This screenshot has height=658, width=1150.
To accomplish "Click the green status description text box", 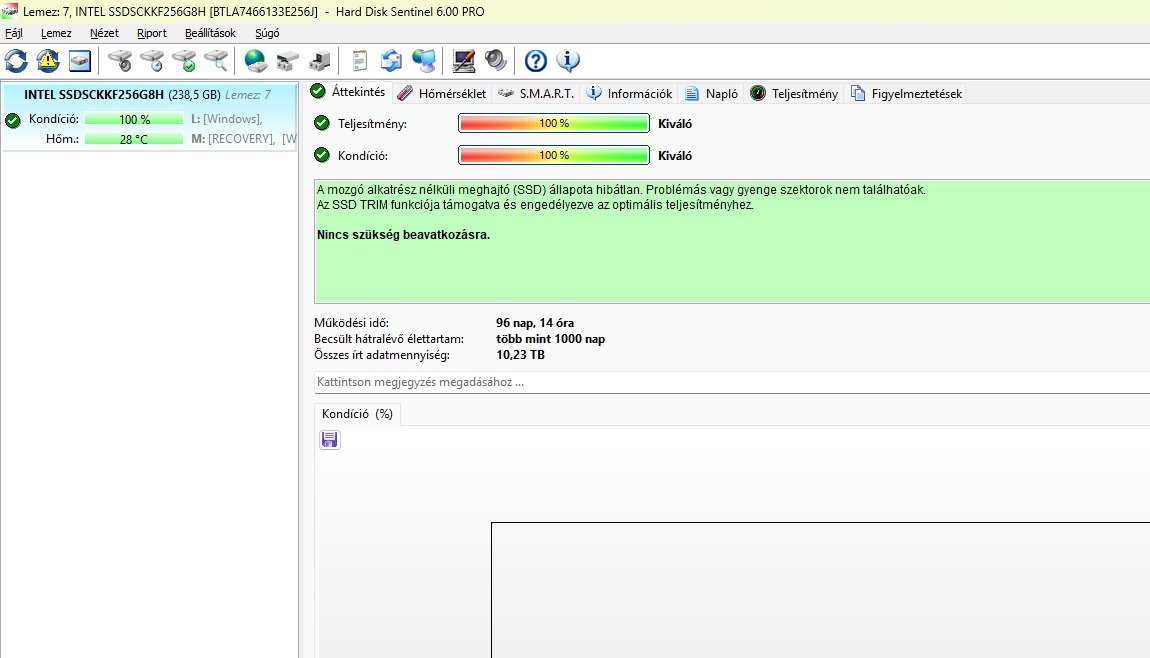I will [732, 241].
